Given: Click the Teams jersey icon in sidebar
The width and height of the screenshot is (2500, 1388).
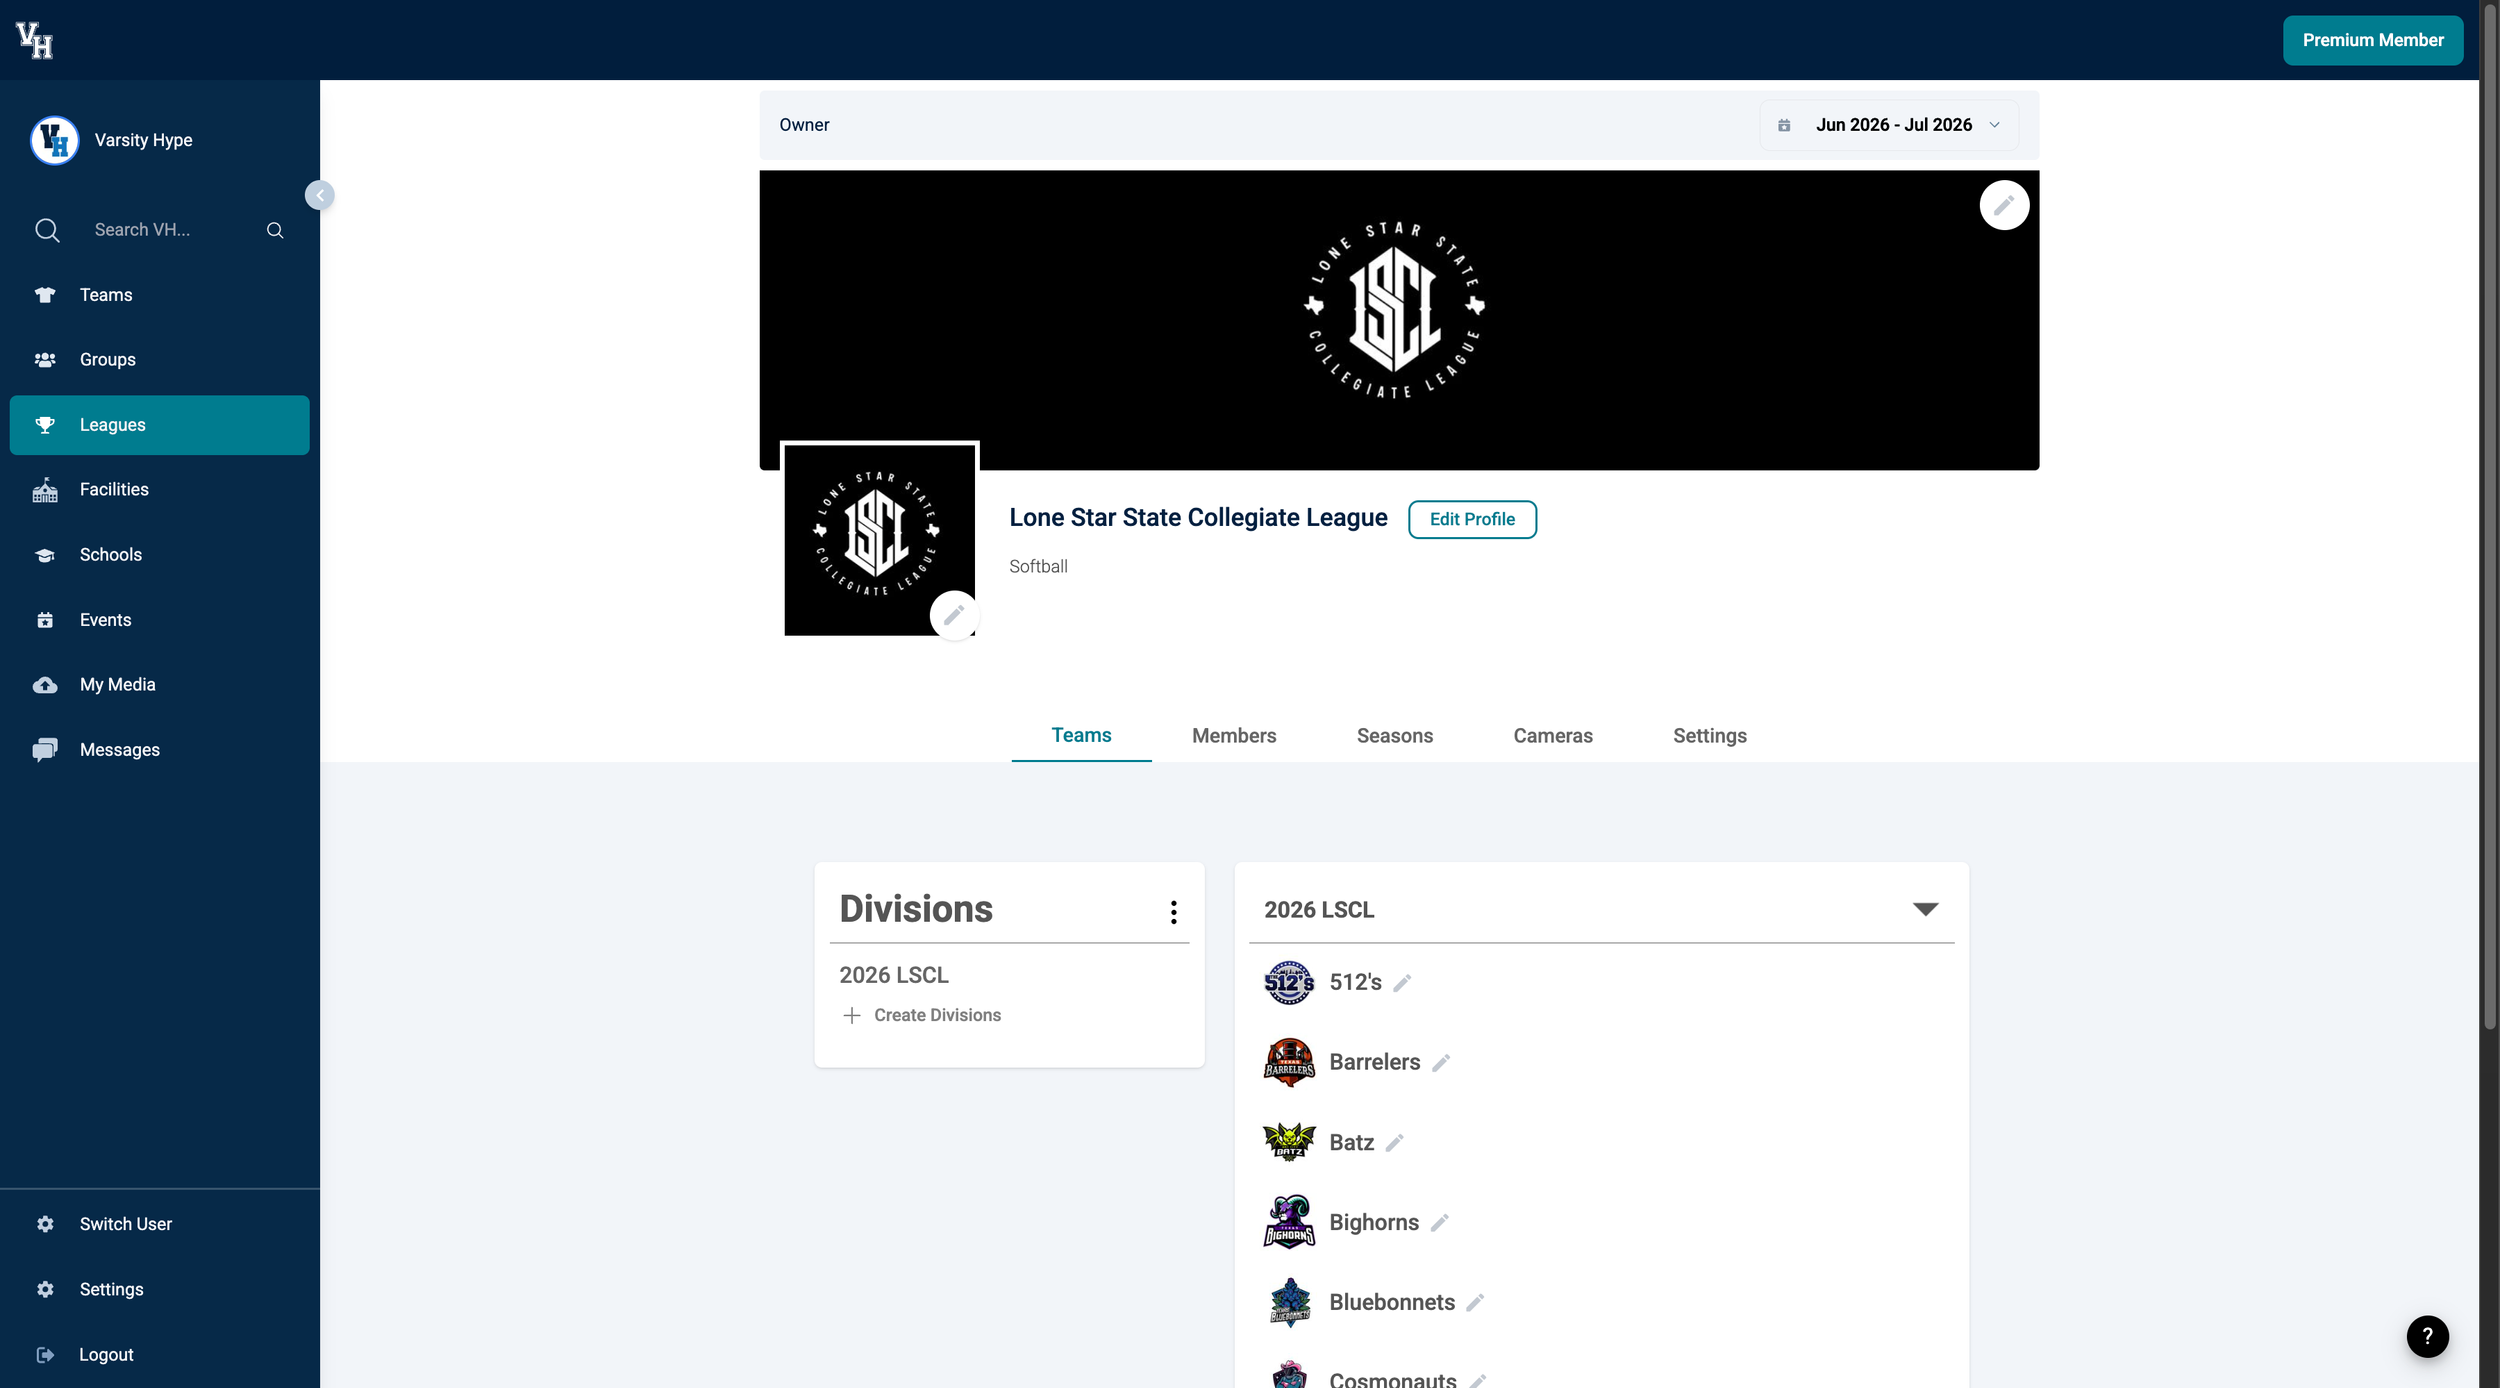Looking at the screenshot, I should (x=45, y=295).
